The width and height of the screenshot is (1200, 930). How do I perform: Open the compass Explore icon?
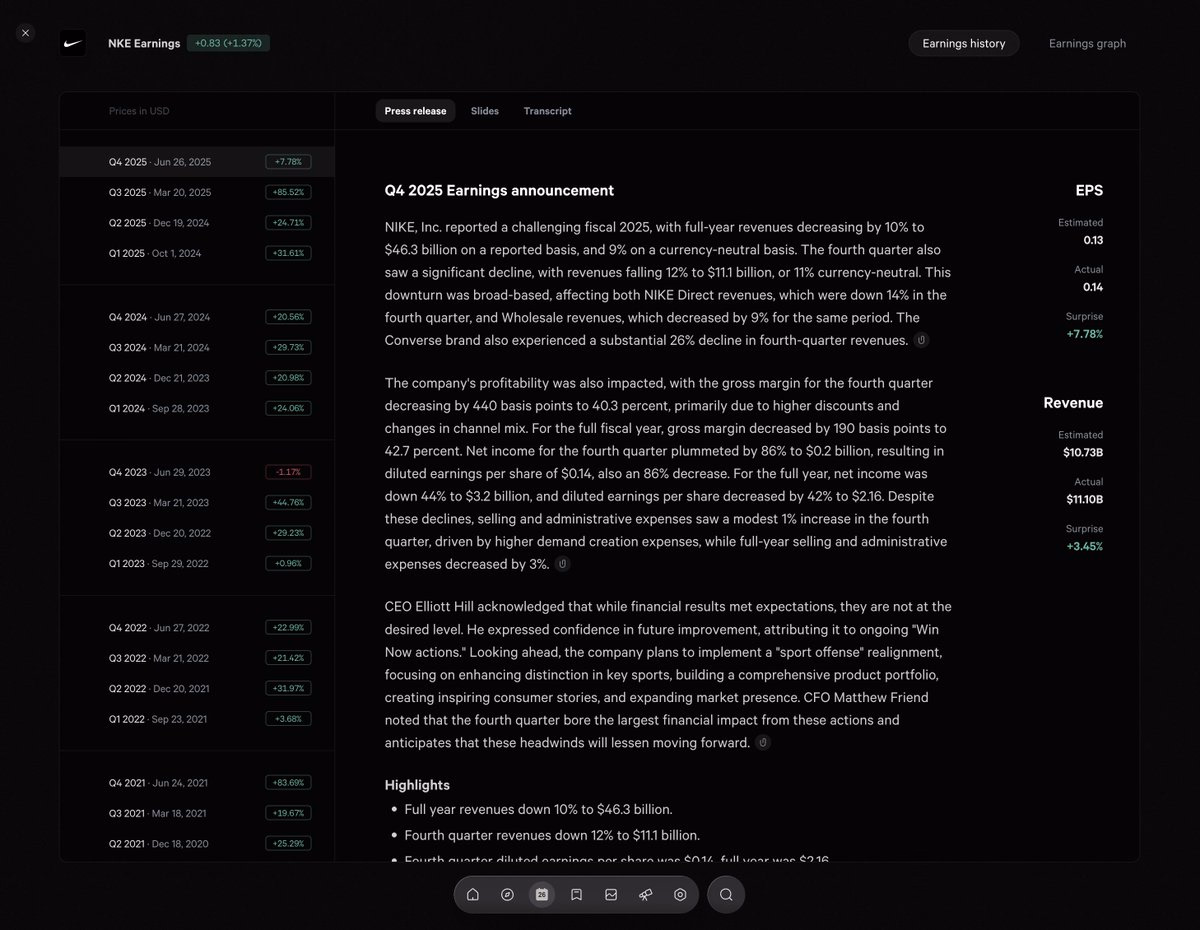click(507, 895)
